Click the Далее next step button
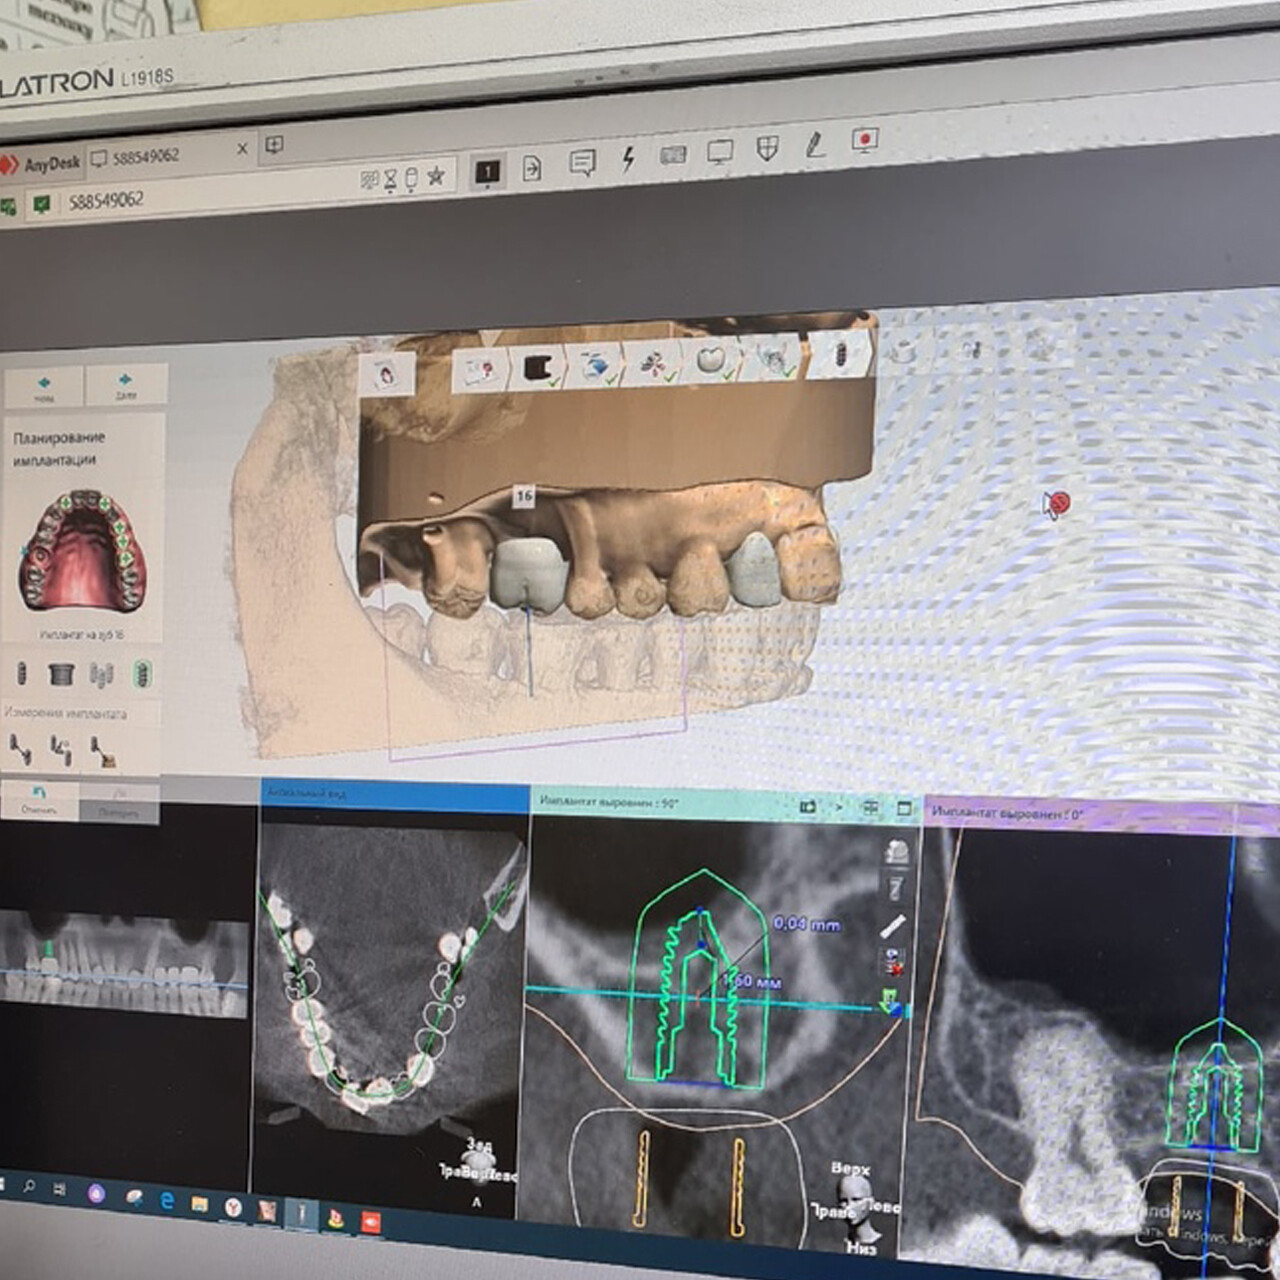The height and width of the screenshot is (1280, 1280). pyautogui.click(x=125, y=384)
